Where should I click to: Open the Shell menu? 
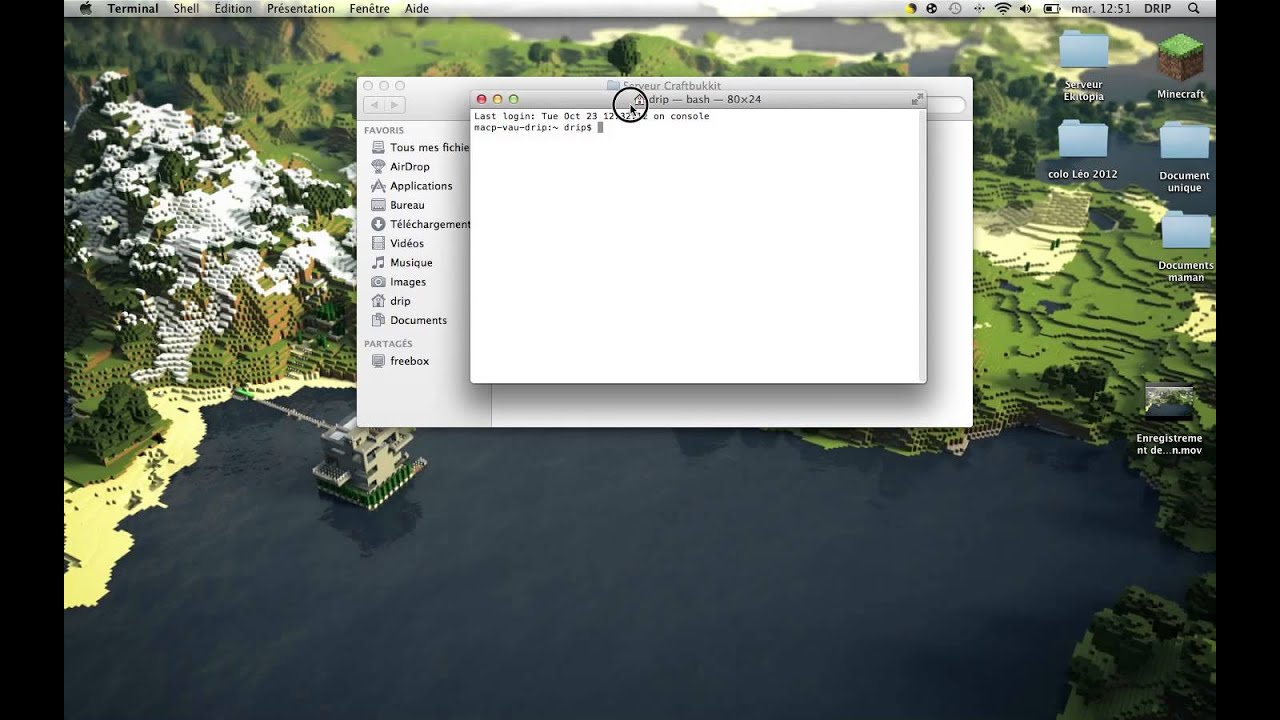click(x=186, y=8)
